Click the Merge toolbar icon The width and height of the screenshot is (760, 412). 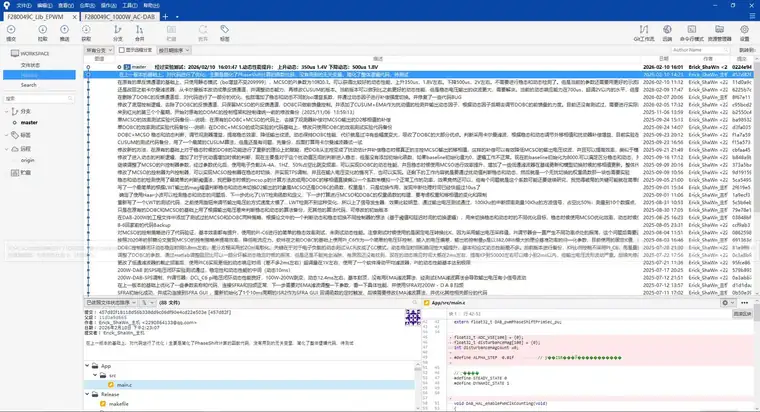(140, 32)
